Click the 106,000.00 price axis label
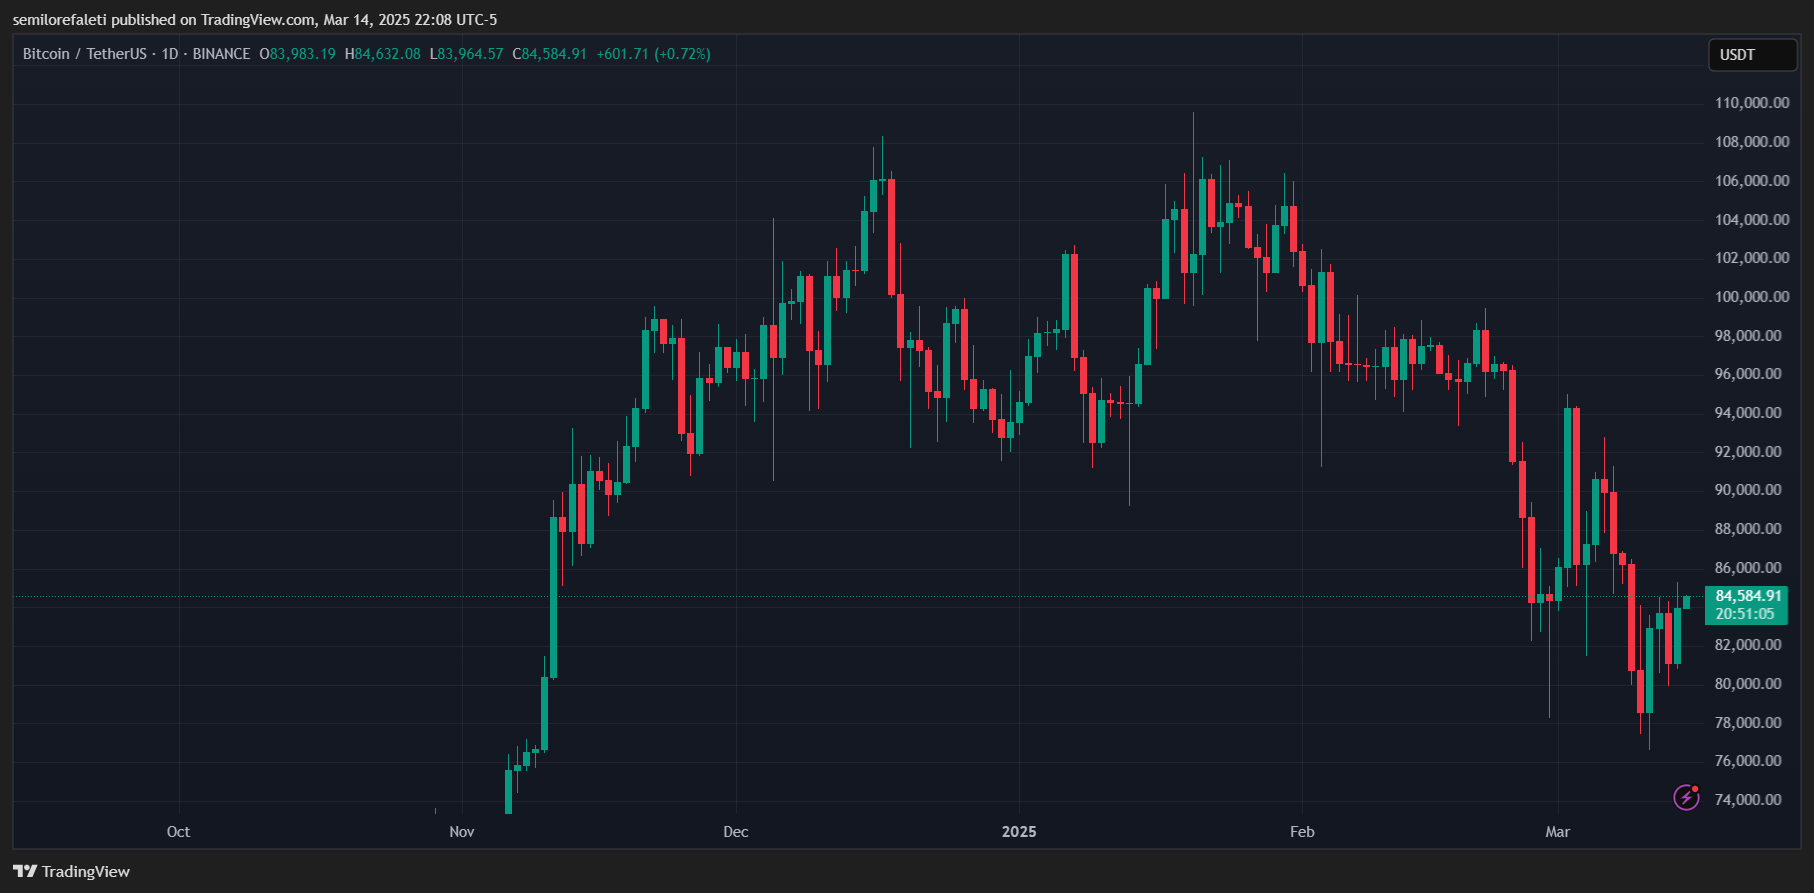Viewport: 1814px width, 893px height. pos(1752,181)
